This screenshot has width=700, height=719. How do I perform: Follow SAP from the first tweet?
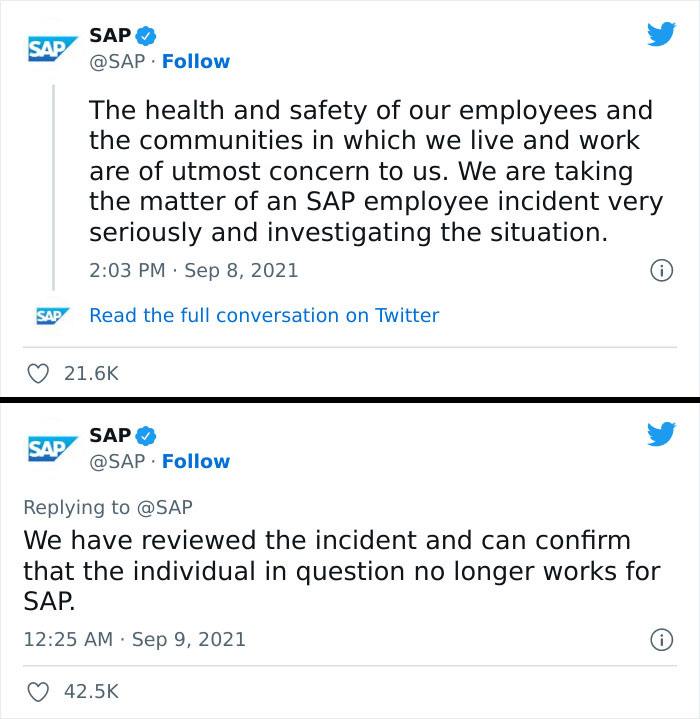(196, 61)
